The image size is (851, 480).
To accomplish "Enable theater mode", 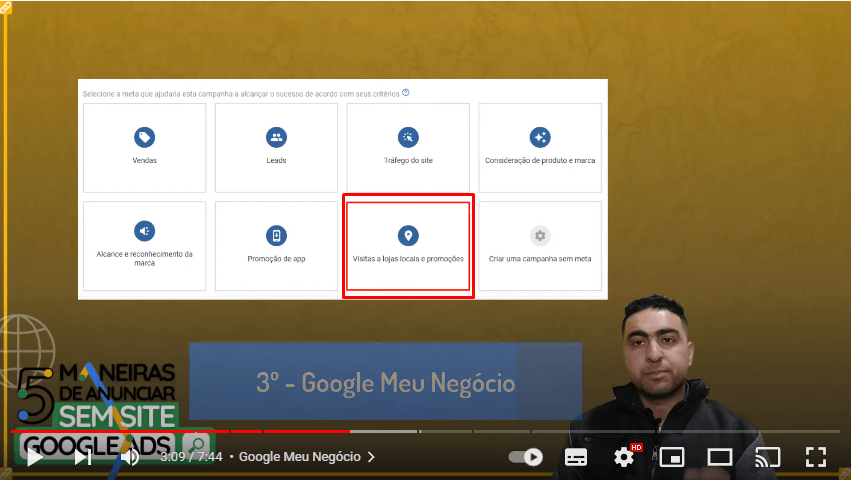I will tap(720, 457).
